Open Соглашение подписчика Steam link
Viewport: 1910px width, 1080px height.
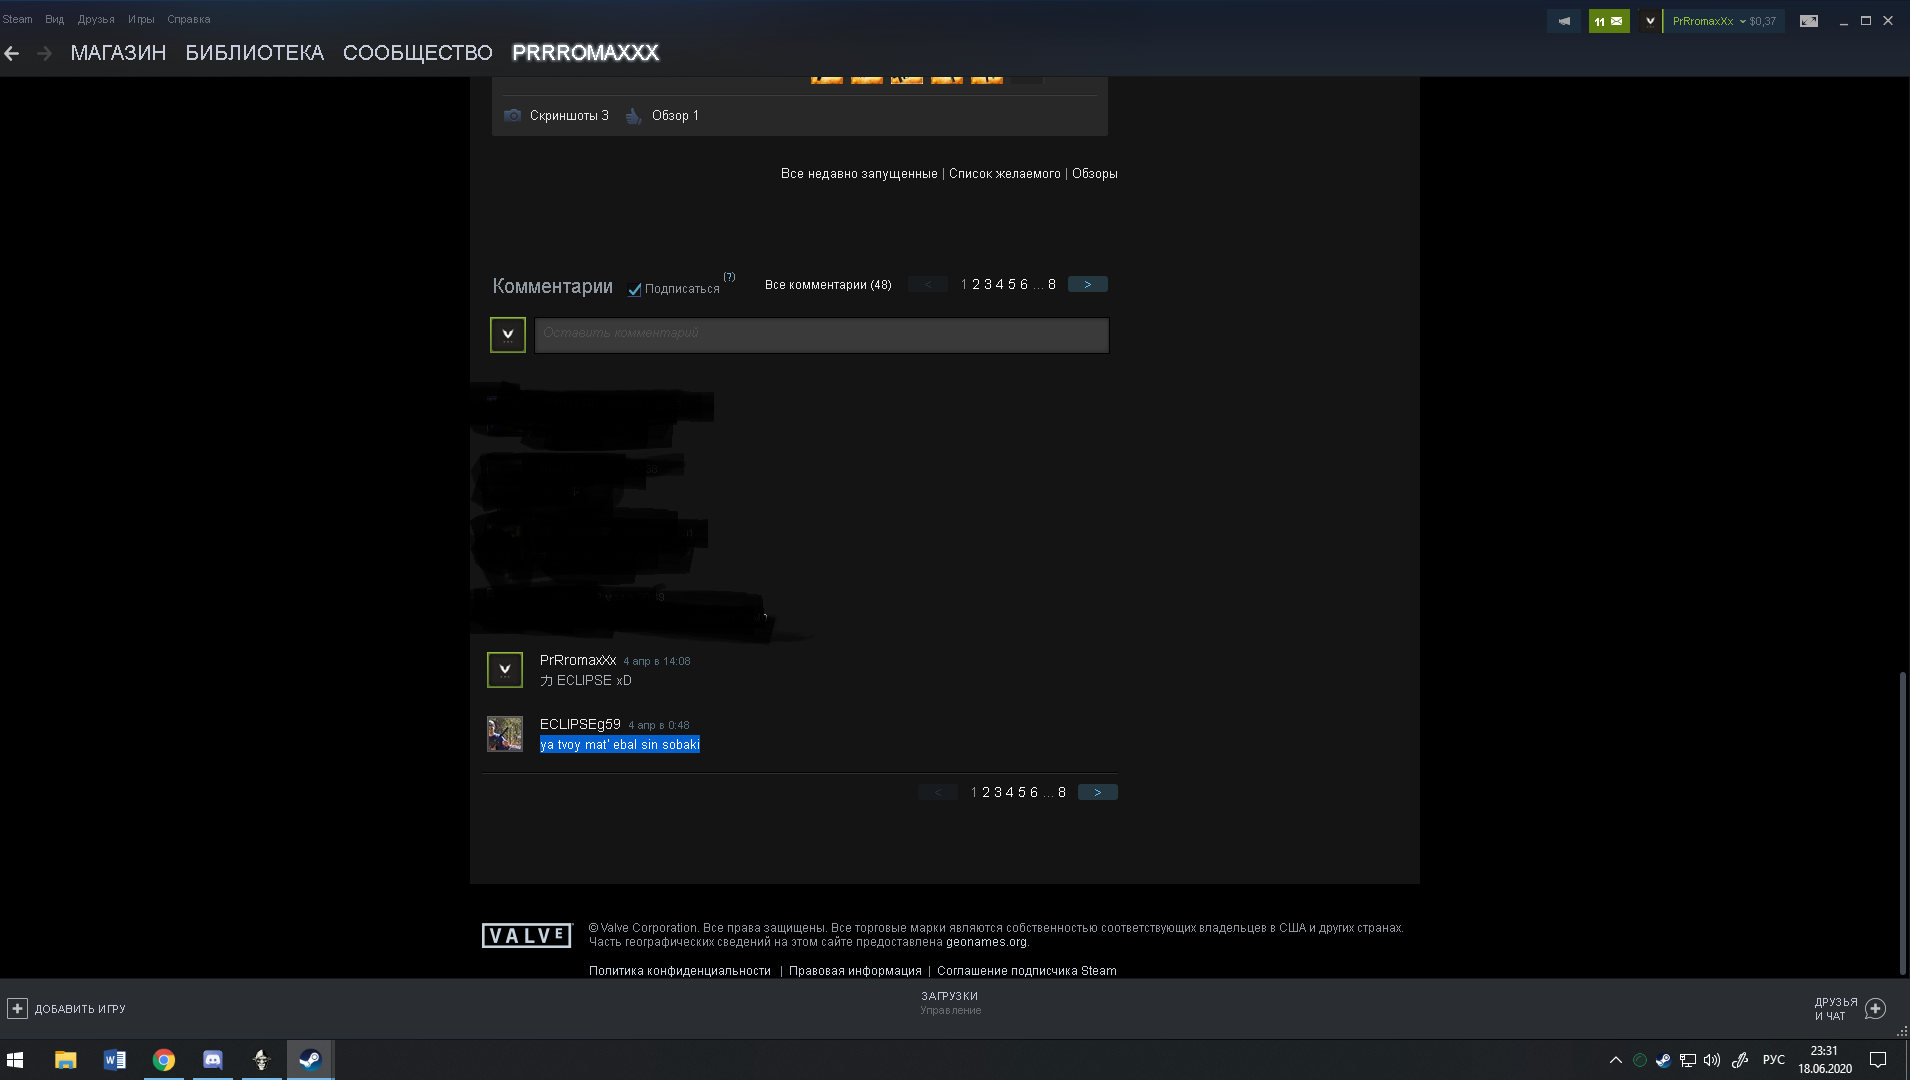pos(1027,971)
